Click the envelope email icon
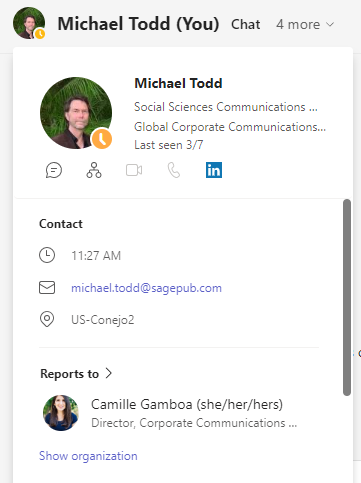Image resolution: width=361 pixels, height=483 pixels. coord(47,288)
